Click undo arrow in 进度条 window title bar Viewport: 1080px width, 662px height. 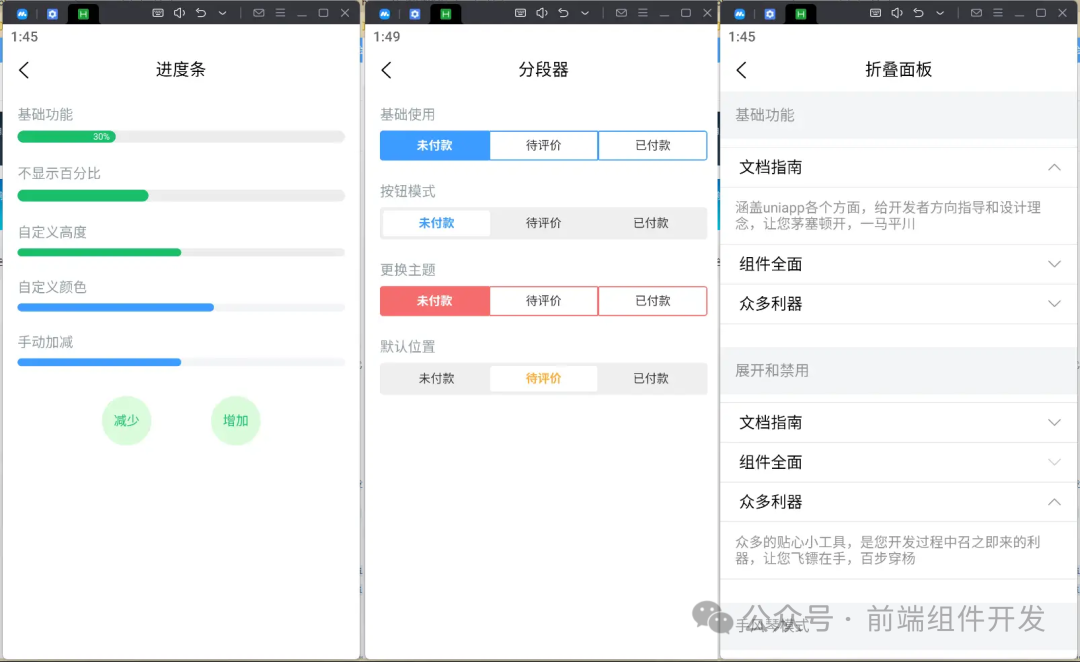(201, 13)
